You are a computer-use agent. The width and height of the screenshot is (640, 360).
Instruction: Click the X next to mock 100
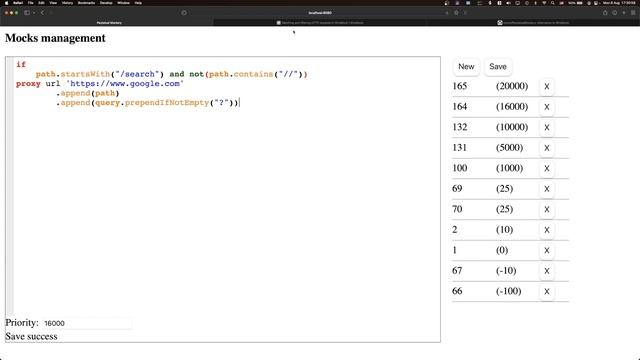(x=547, y=168)
